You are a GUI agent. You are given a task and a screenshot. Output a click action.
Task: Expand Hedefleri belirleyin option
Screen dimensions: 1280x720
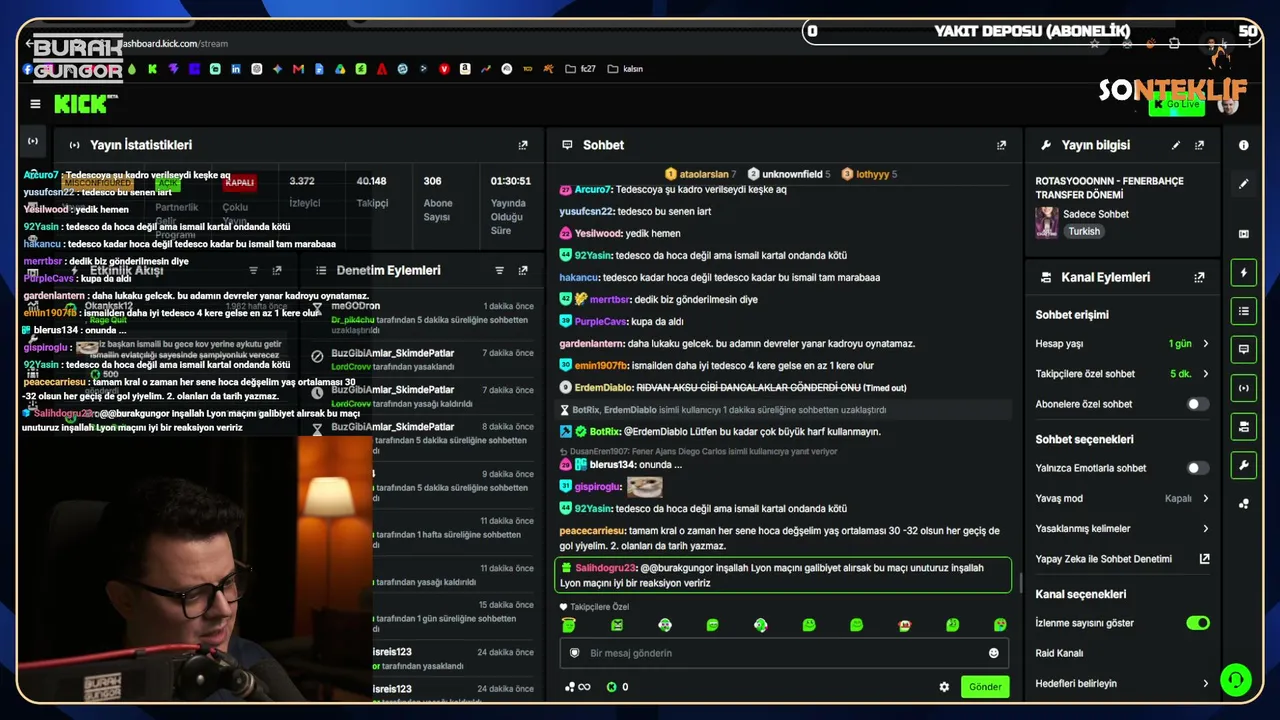[1123, 684]
